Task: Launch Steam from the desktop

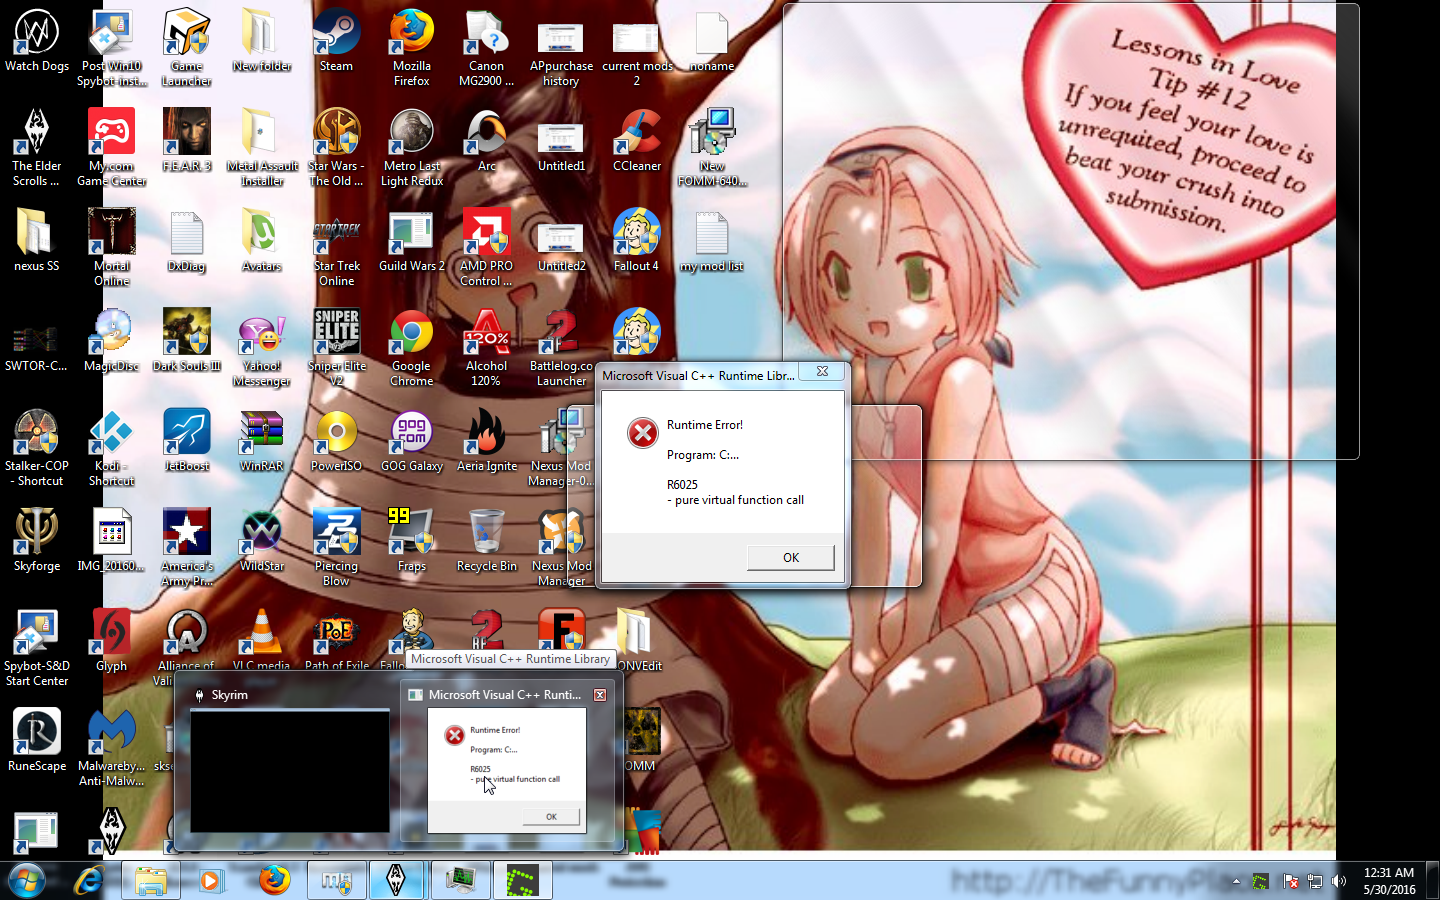Action: tap(336, 41)
